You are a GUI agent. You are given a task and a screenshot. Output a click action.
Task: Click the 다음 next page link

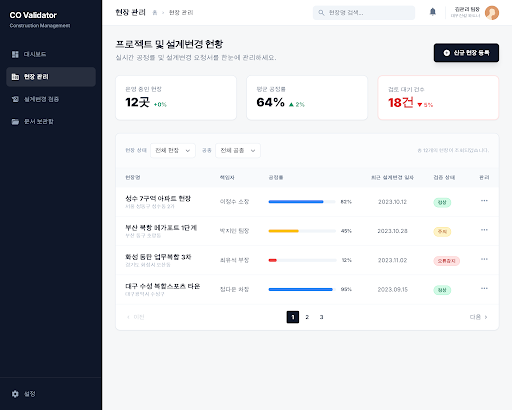[478, 317]
